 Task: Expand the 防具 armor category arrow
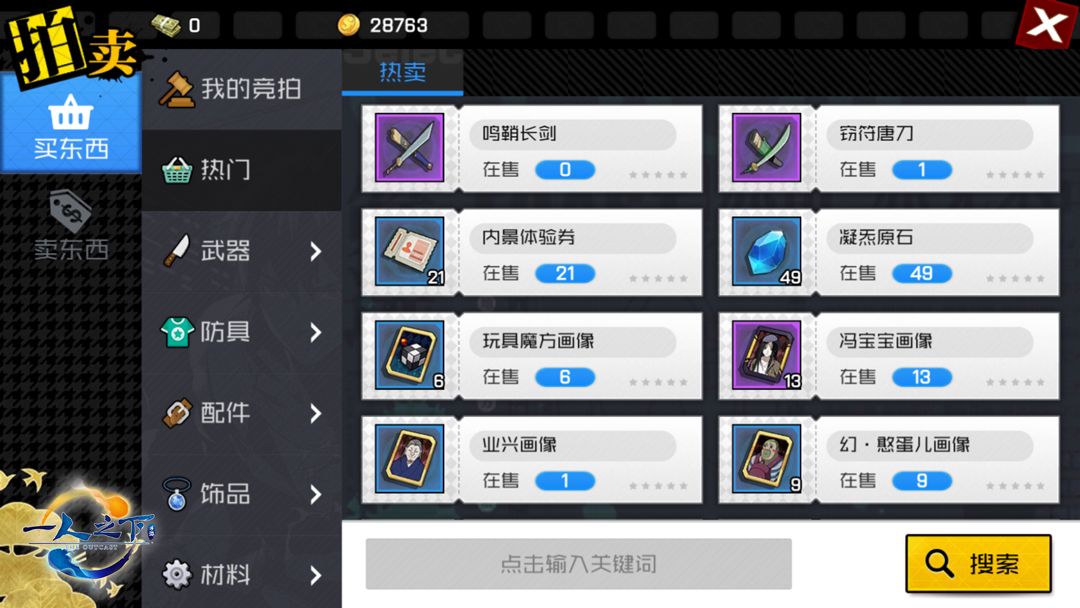coord(315,333)
